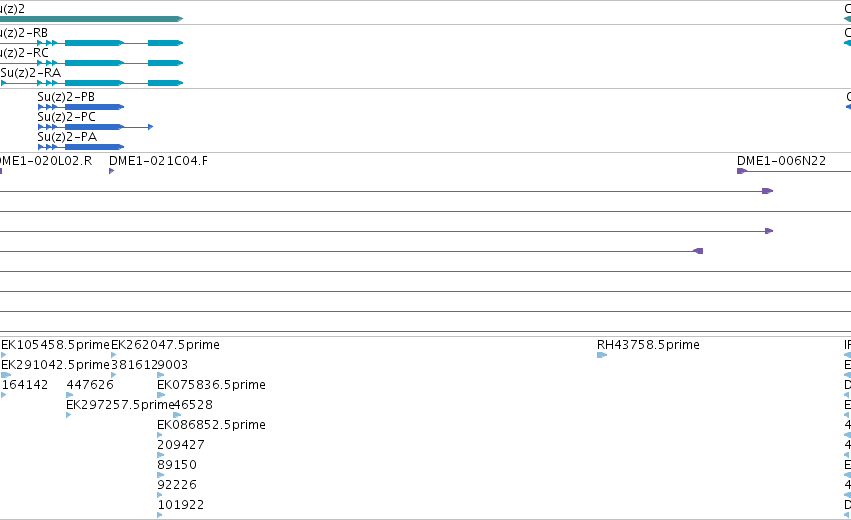This screenshot has width=851, height=520.
Task: Click the Su(z)2-RC transcript label
Action: point(24,53)
